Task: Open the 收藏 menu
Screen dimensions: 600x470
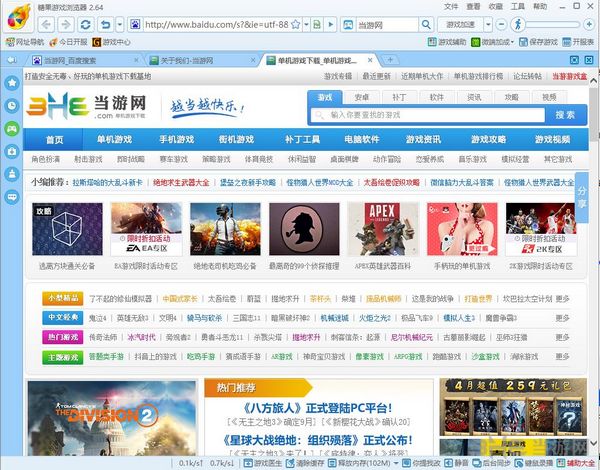Action: [495, 7]
